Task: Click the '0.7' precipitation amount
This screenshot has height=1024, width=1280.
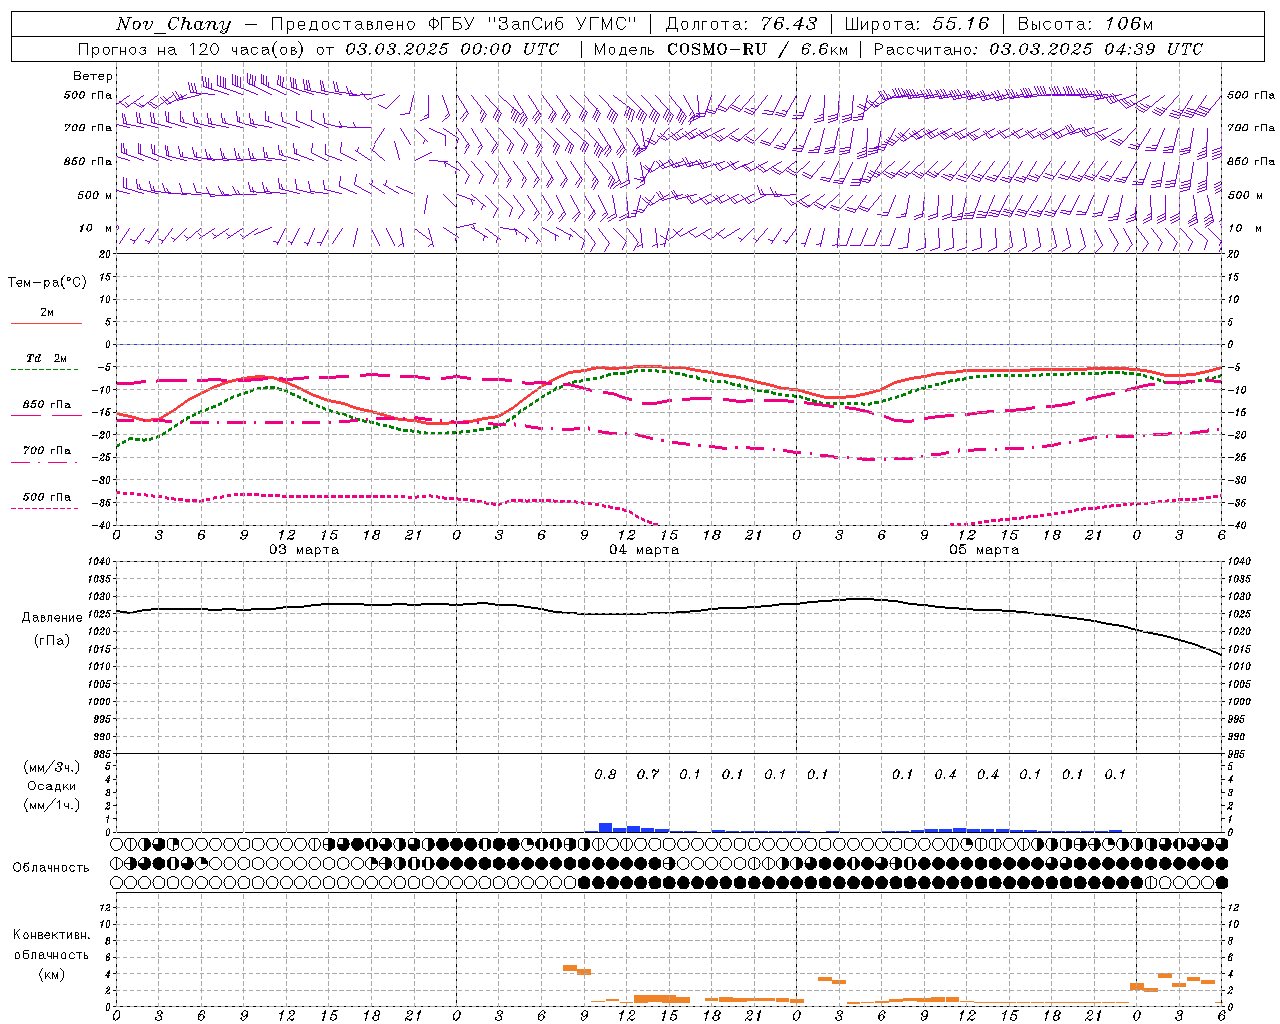Action: pos(648,774)
